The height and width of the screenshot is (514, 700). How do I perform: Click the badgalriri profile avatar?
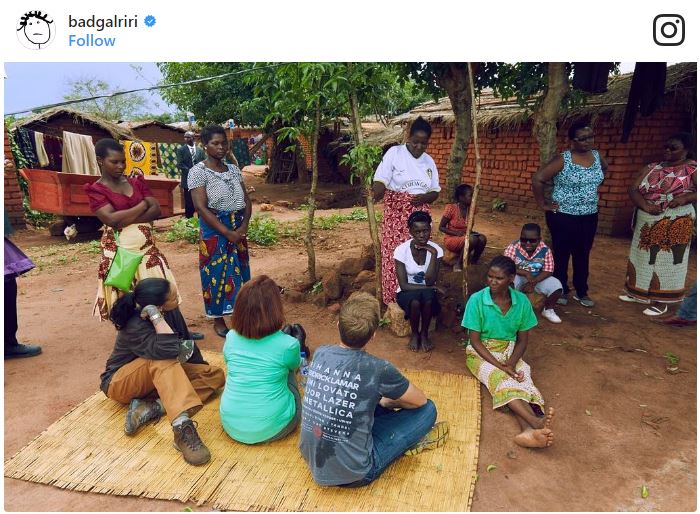click(35, 30)
